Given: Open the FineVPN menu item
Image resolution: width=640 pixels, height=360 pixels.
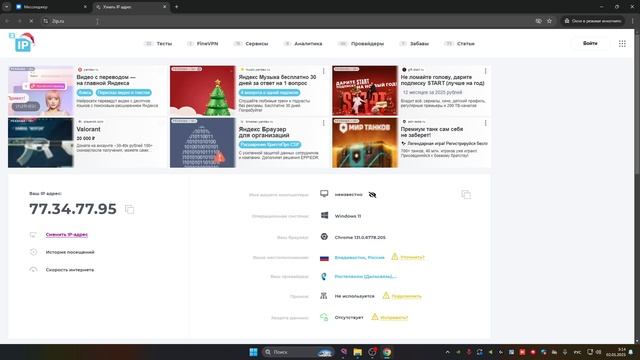Looking at the screenshot, I should click(207, 44).
